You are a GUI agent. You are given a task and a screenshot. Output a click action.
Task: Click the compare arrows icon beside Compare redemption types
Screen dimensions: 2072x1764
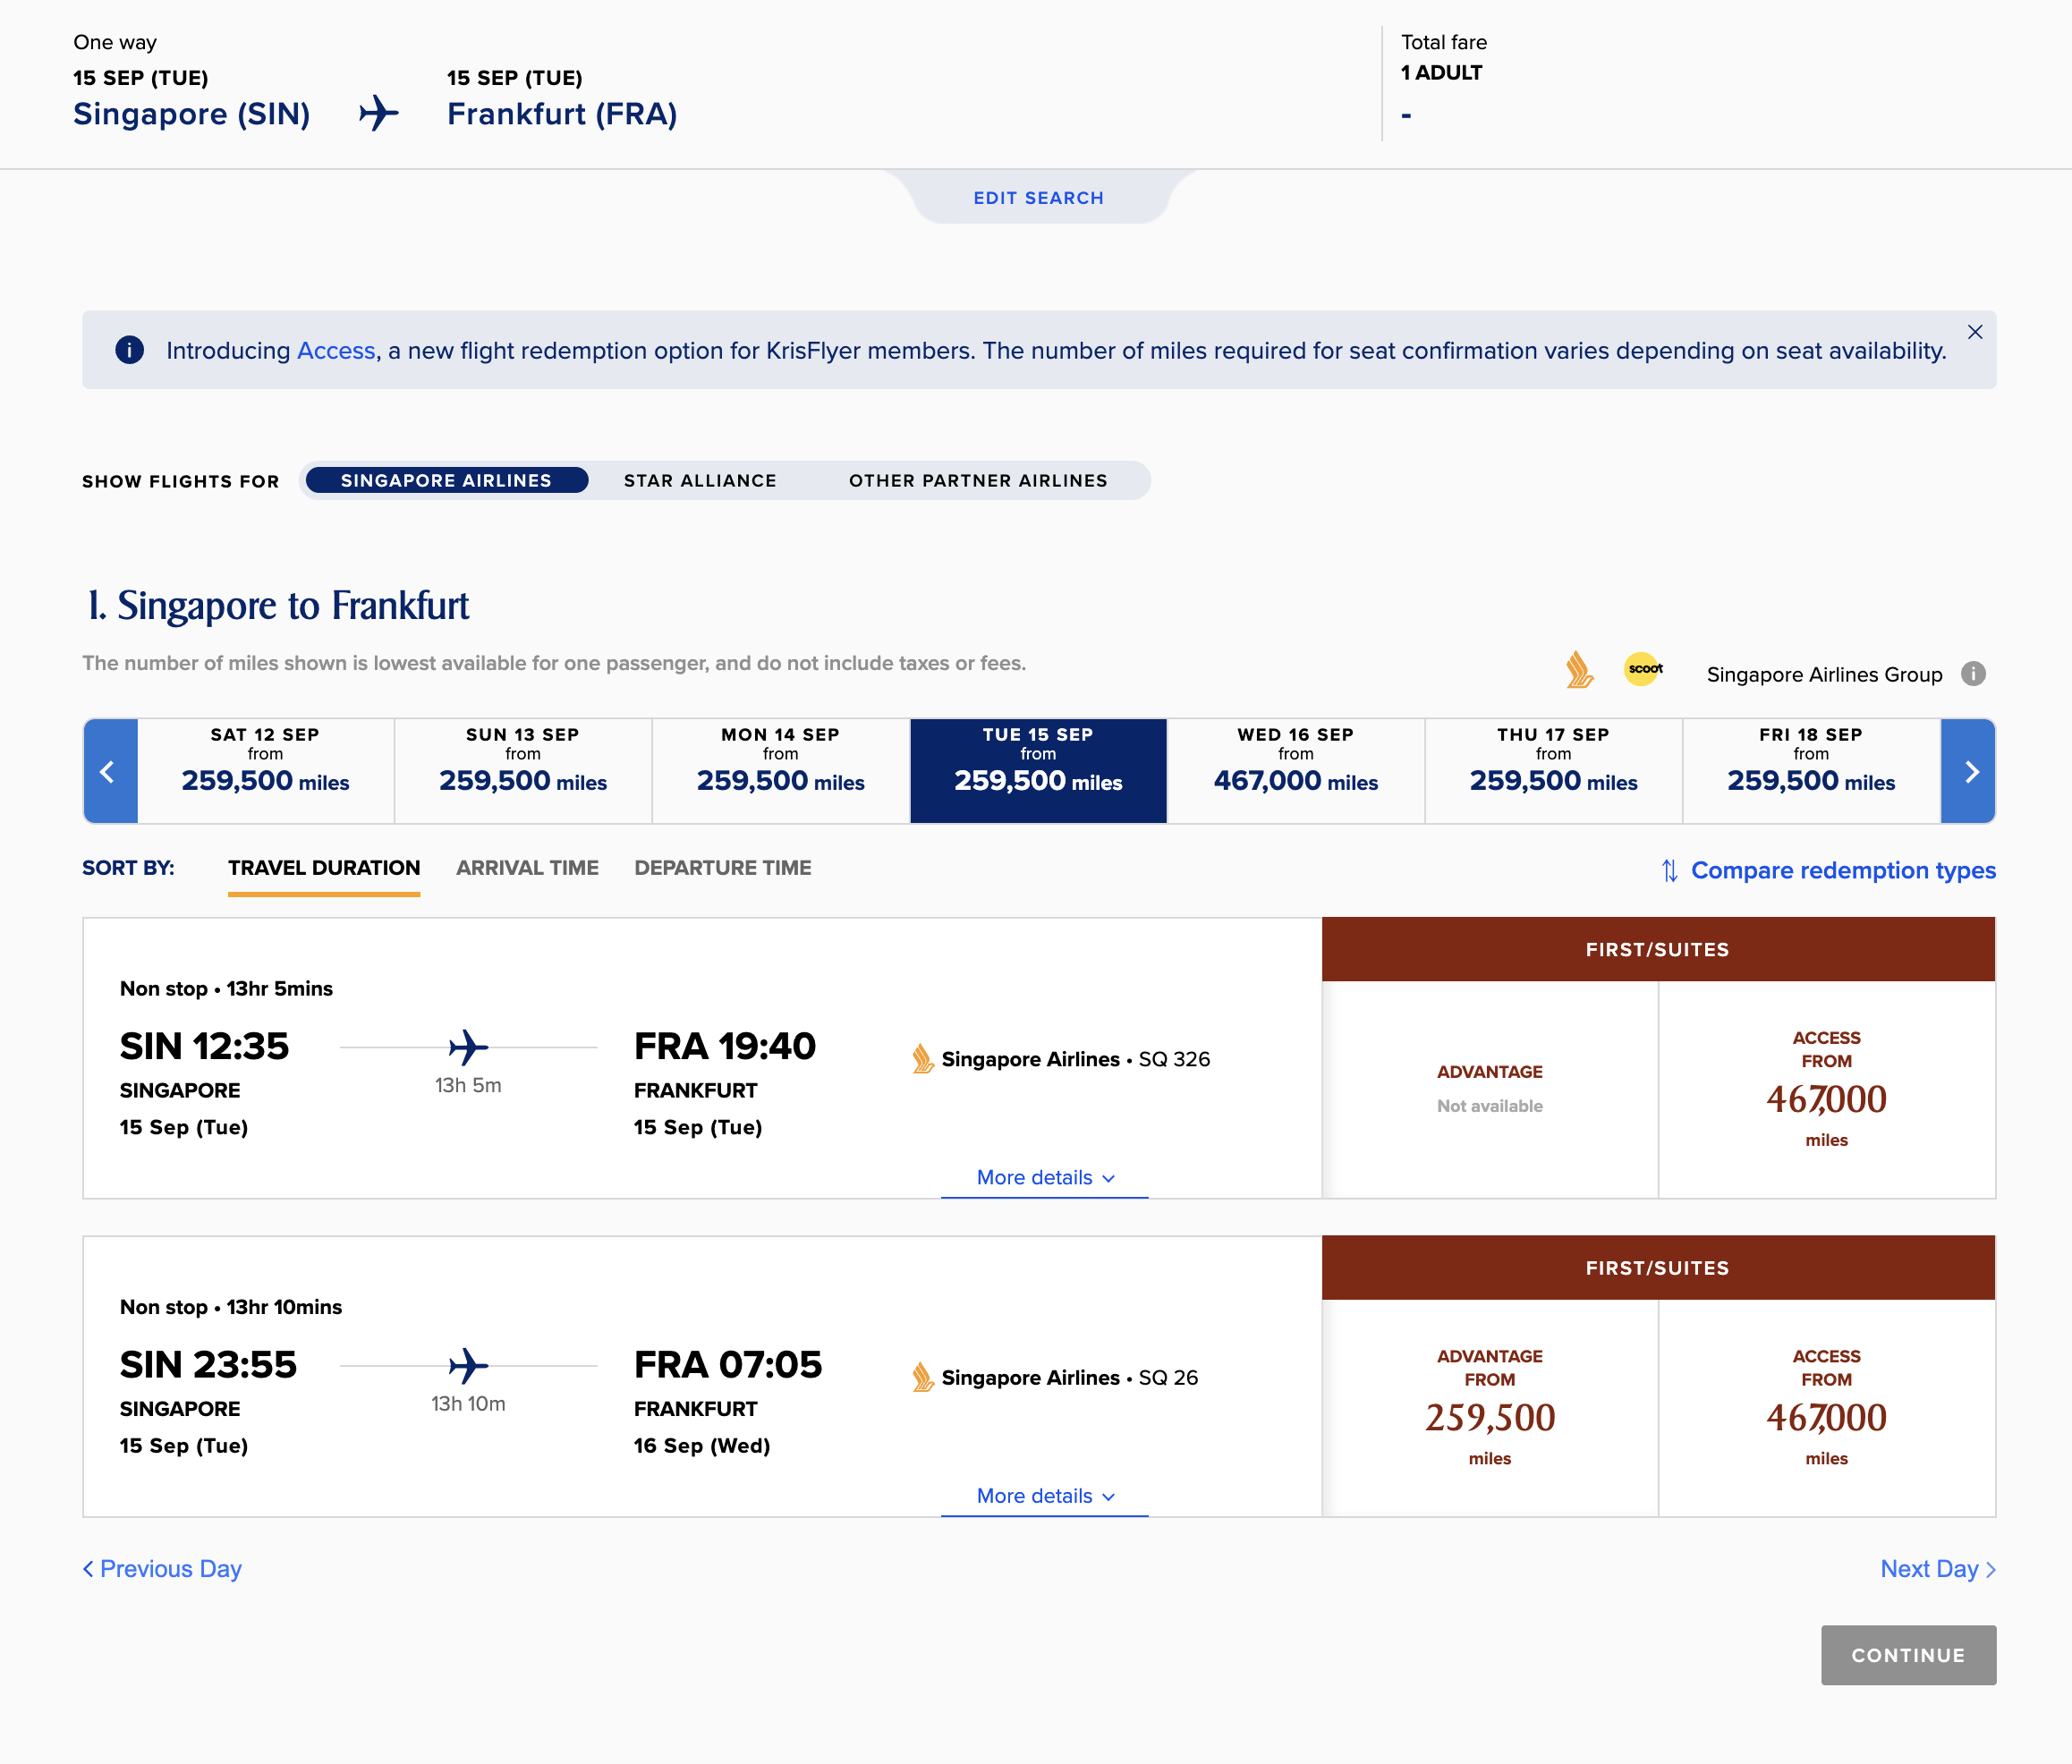pos(1669,870)
